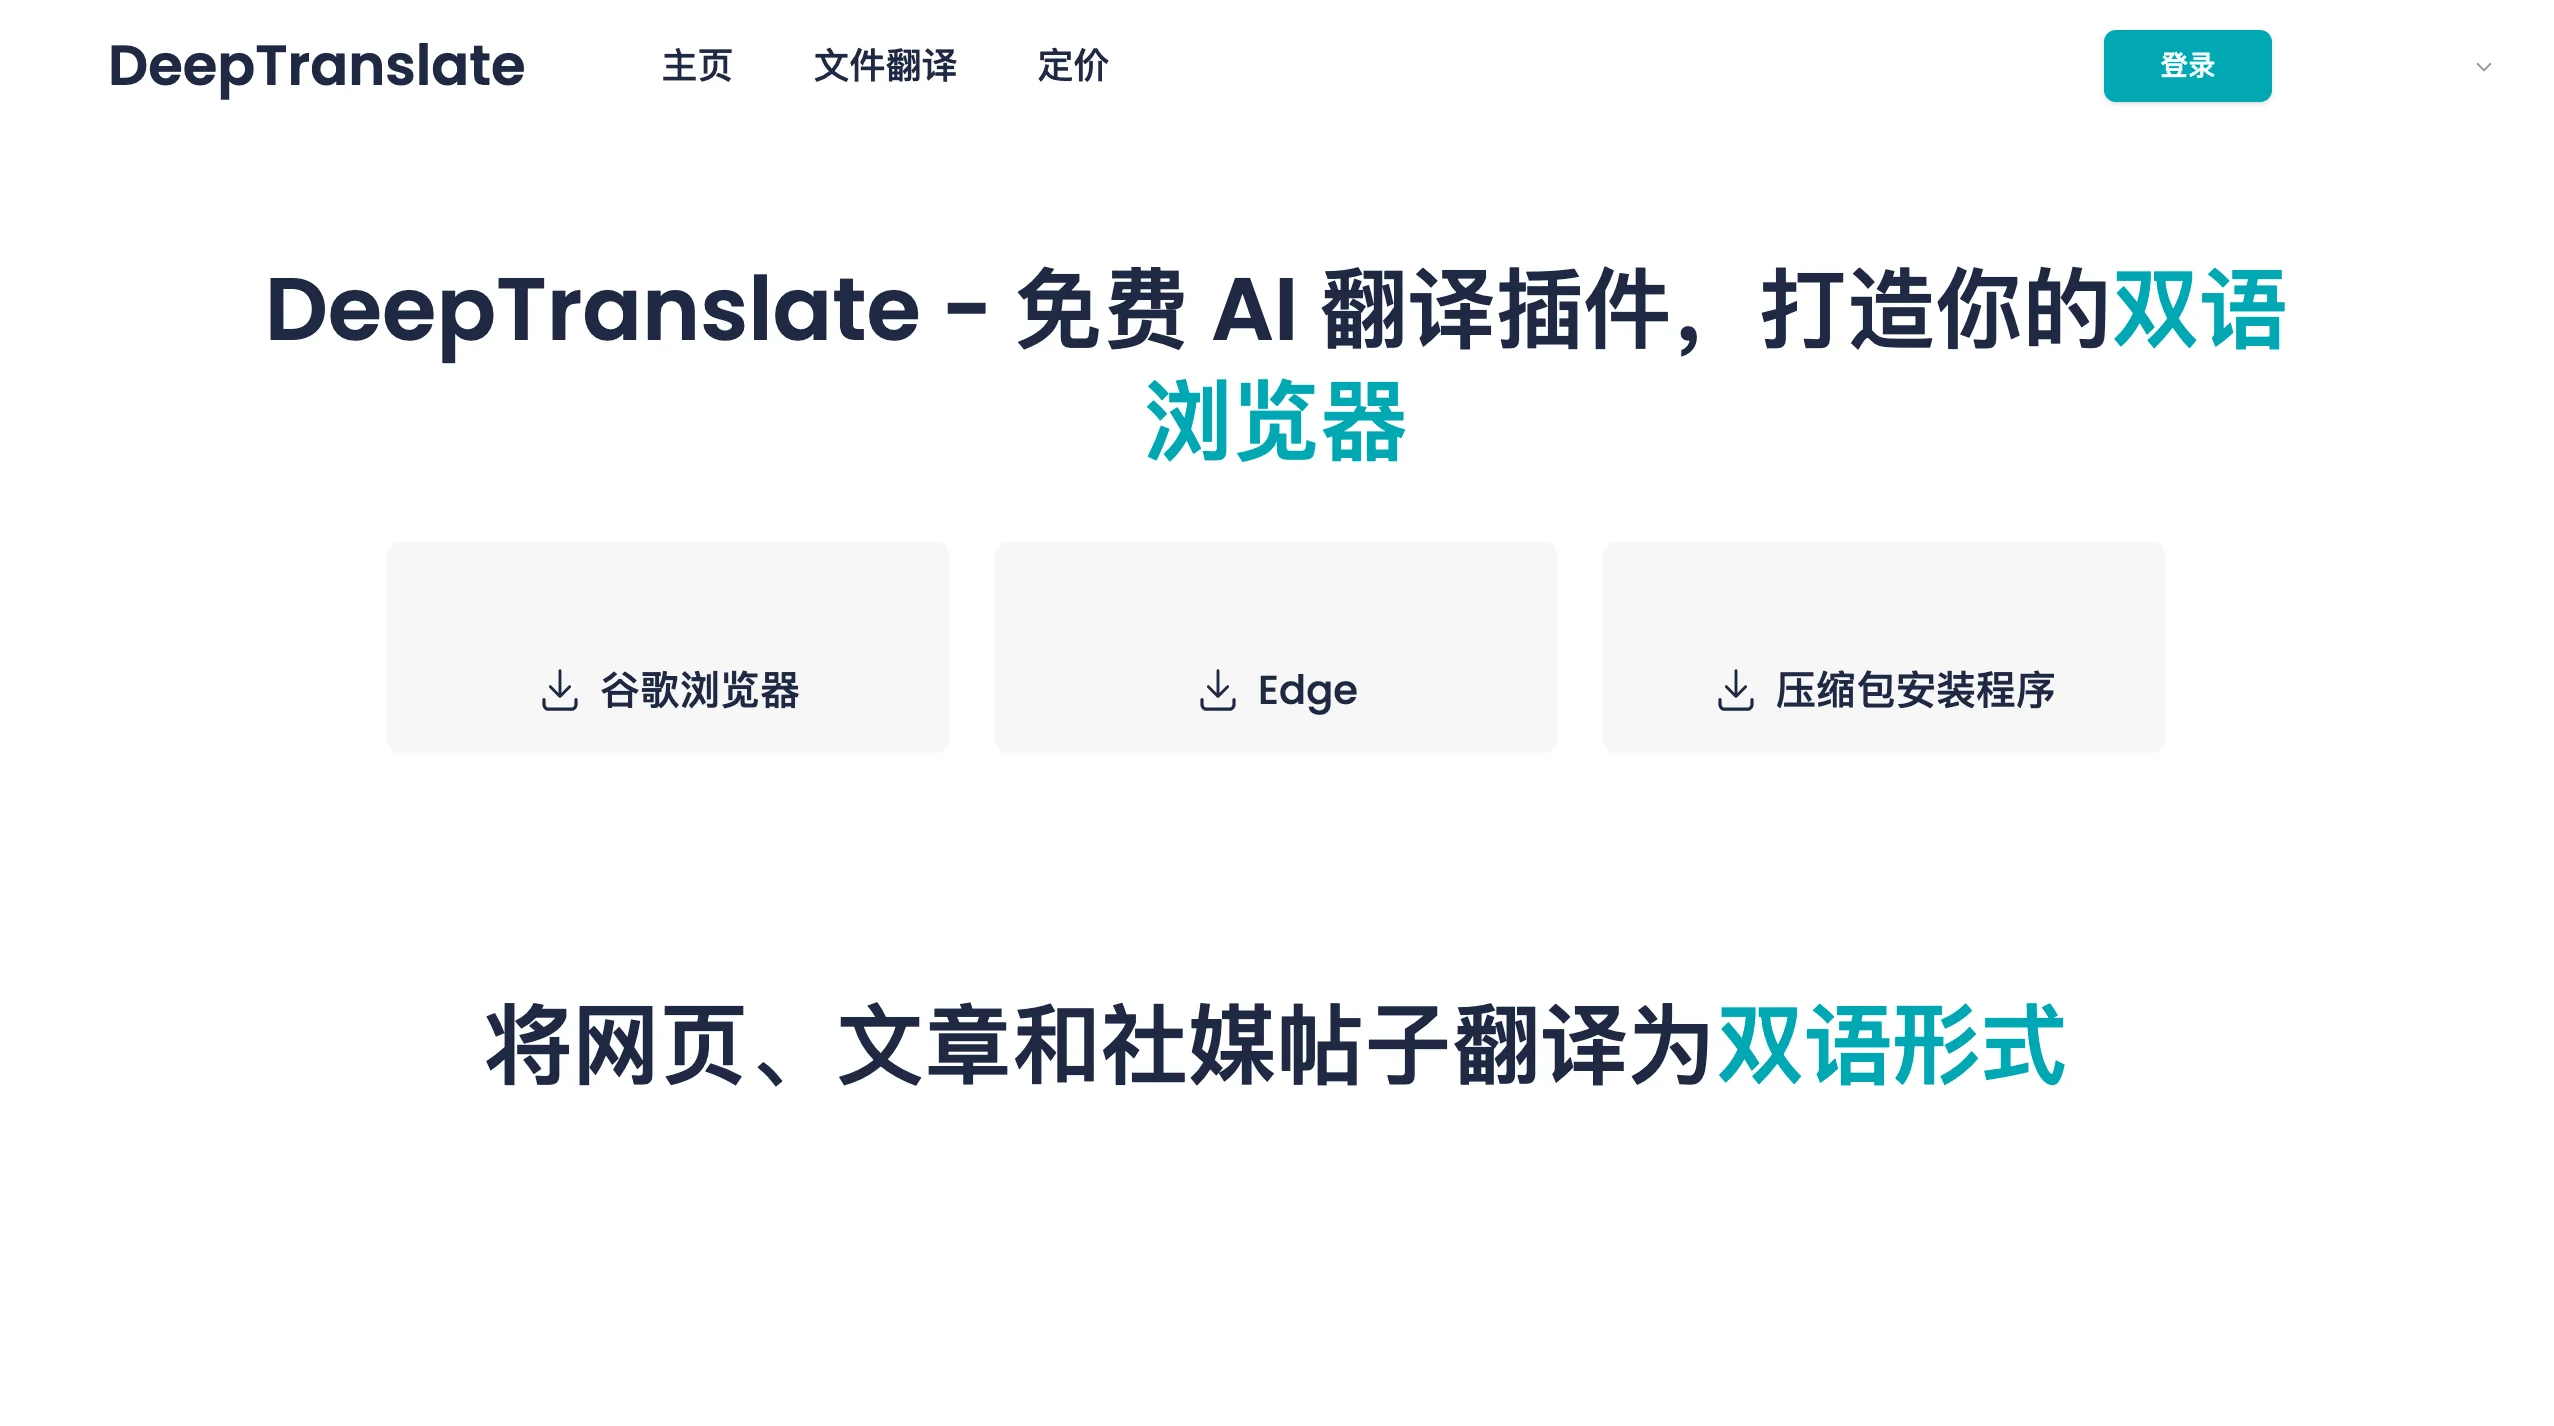The width and height of the screenshot is (2554, 1426).
Task: Open the 文件翻译 page from the nav
Action: pos(884,68)
